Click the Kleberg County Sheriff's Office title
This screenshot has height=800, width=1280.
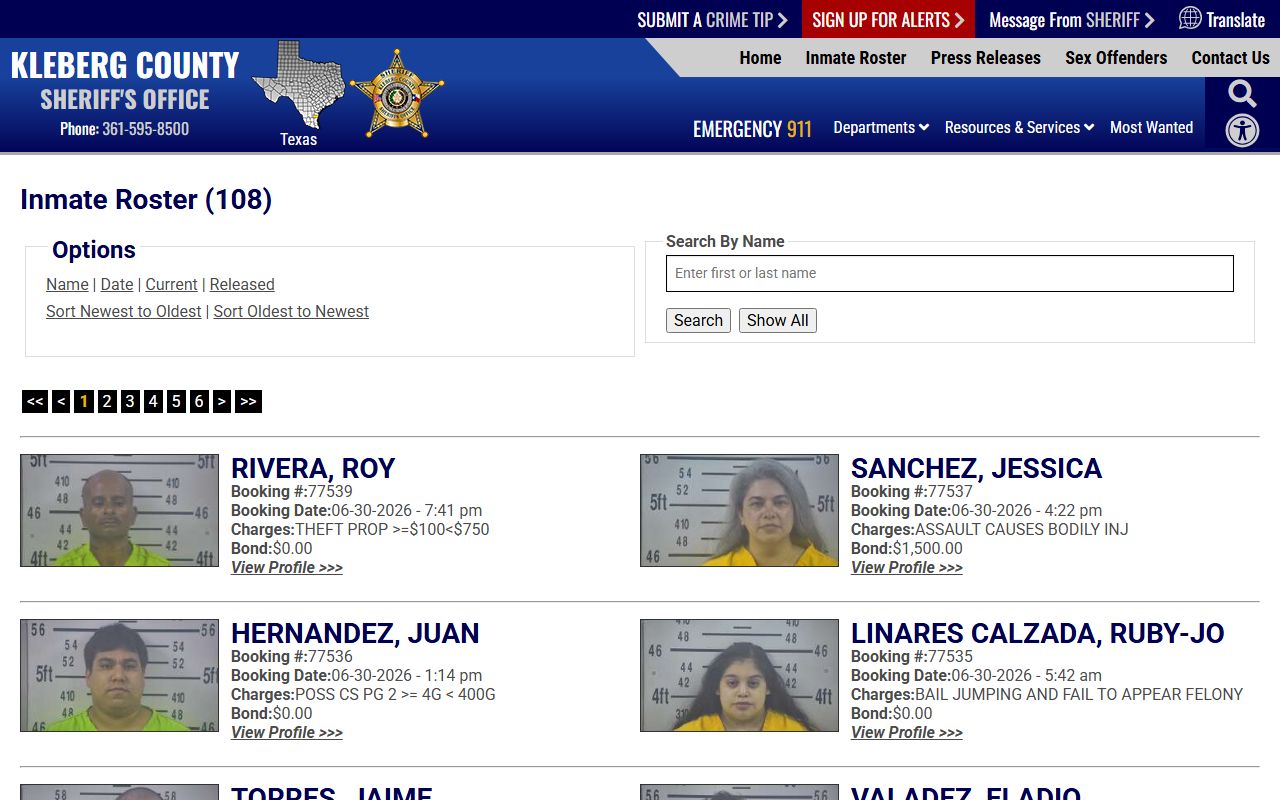pyautogui.click(x=125, y=82)
